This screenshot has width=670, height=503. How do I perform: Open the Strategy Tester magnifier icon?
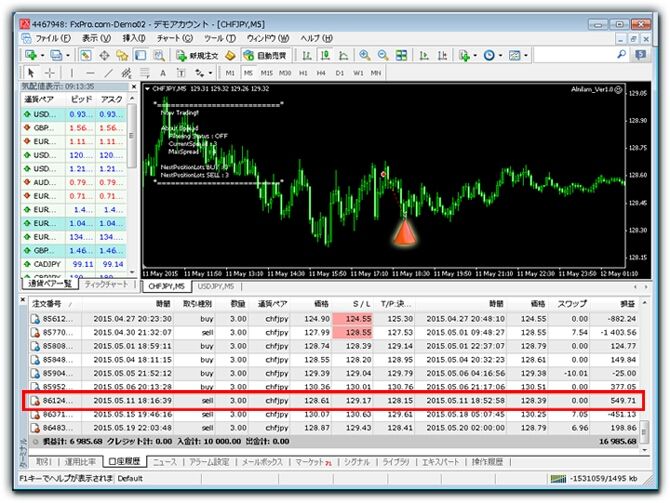159,56
